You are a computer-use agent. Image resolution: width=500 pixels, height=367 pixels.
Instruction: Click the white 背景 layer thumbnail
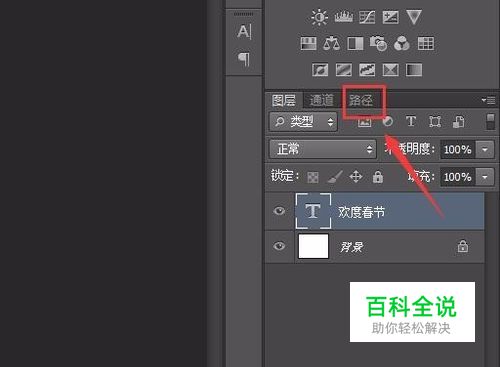click(313, 246)
